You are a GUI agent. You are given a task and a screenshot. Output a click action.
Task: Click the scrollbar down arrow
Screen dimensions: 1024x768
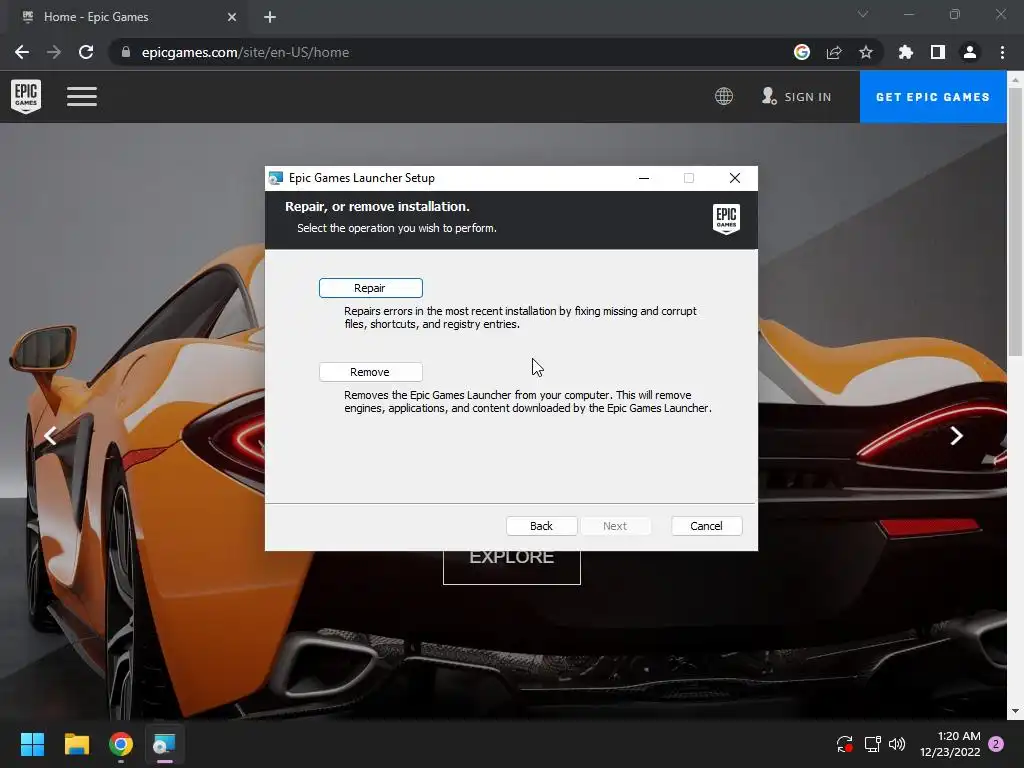1015,711
